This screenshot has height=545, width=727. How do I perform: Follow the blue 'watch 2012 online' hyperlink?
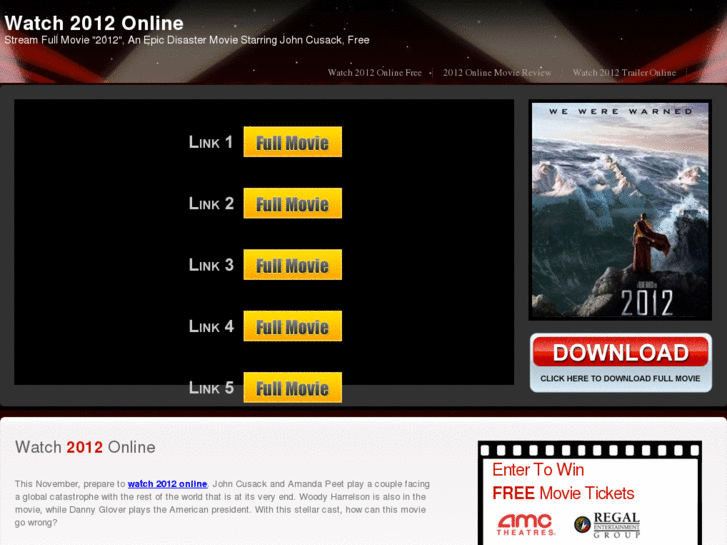[167, 484]
